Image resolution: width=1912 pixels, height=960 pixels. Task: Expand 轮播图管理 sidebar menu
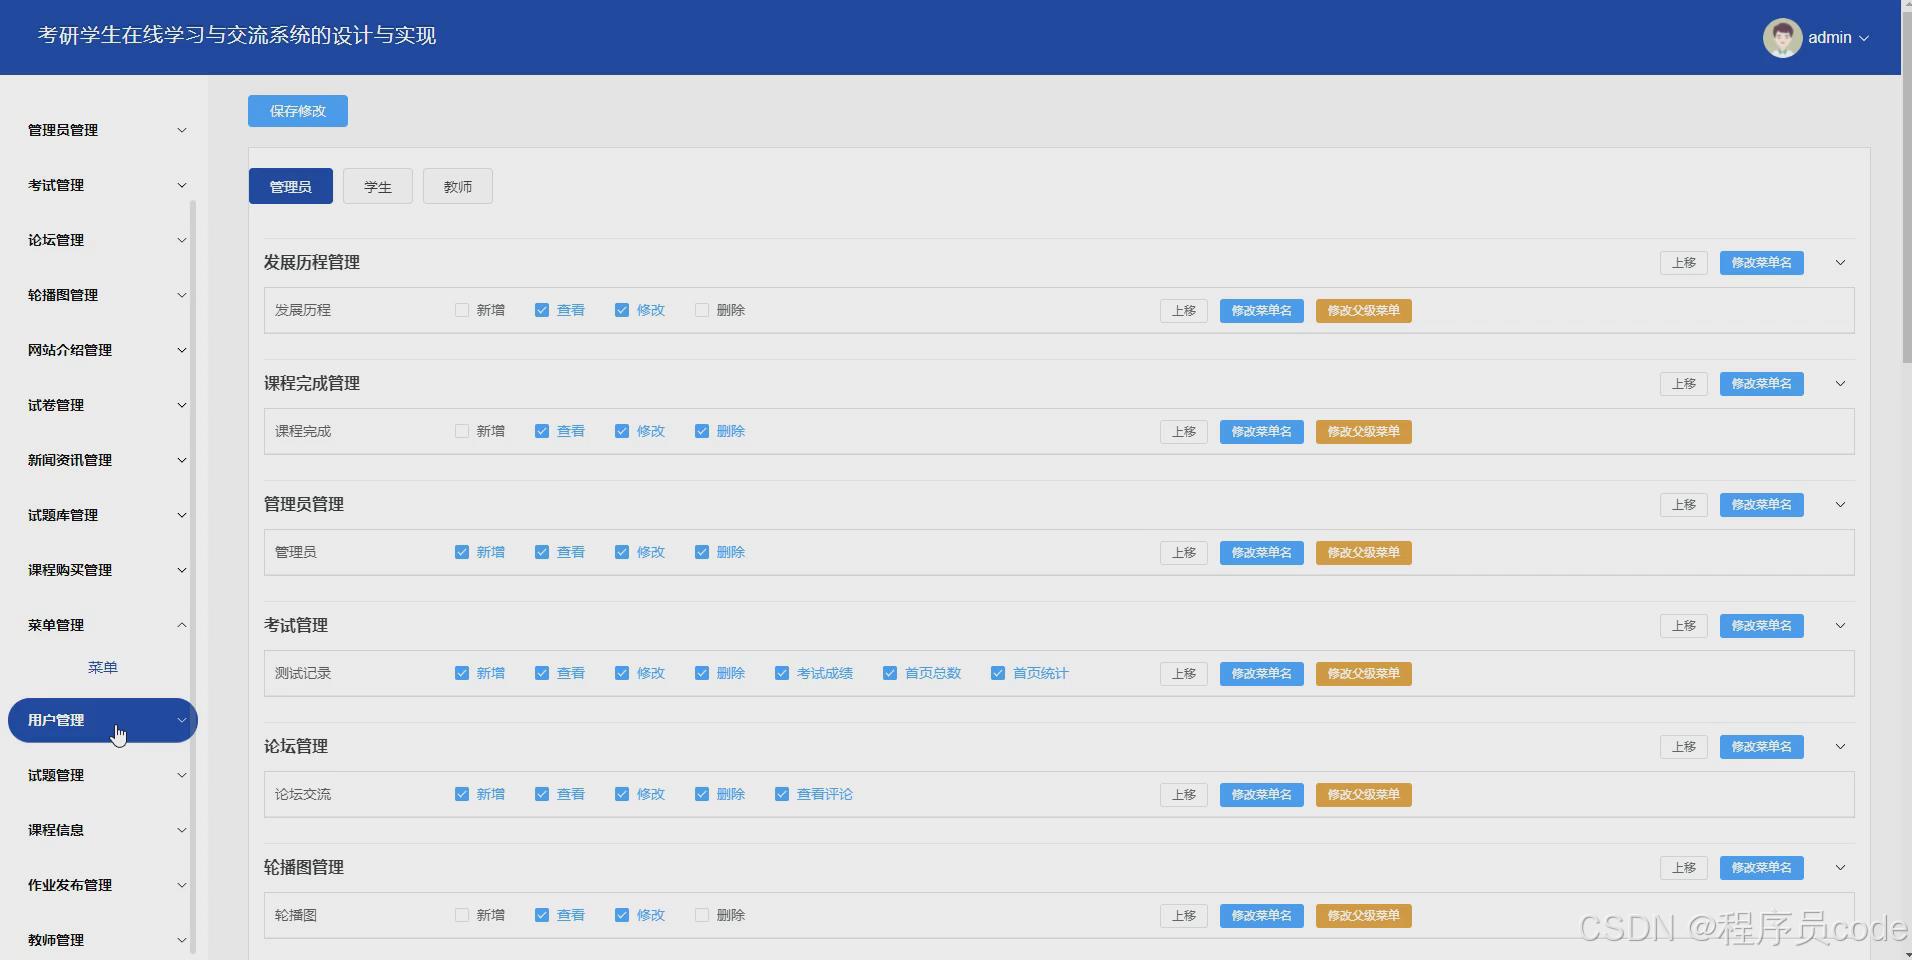104,295
